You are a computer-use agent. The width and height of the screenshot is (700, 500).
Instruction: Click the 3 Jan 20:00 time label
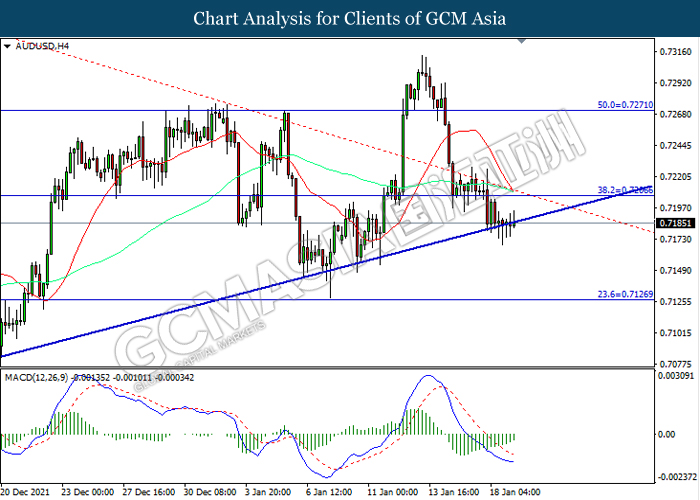tap(268, 492)
